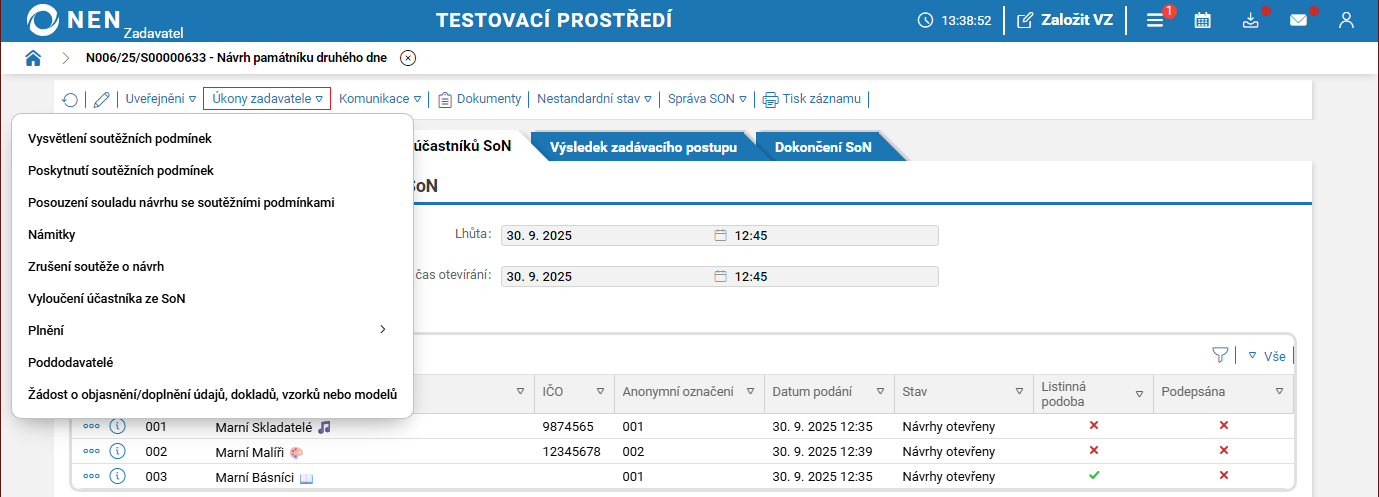Open the downloads icon in header
The width and height of the screenshot is (1379, 497).
pyautogui.click(x=1251, y=20)
